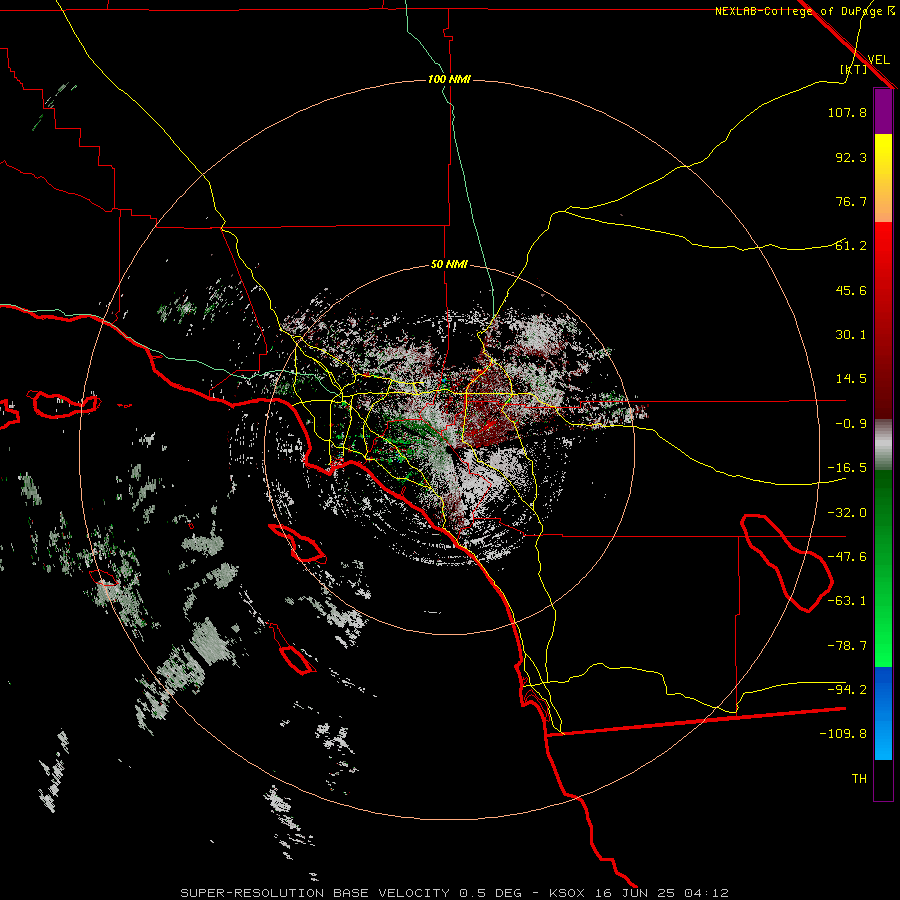
Task: Click the [KT] units label
Action: pyautogui.click(x=854, y=69)
